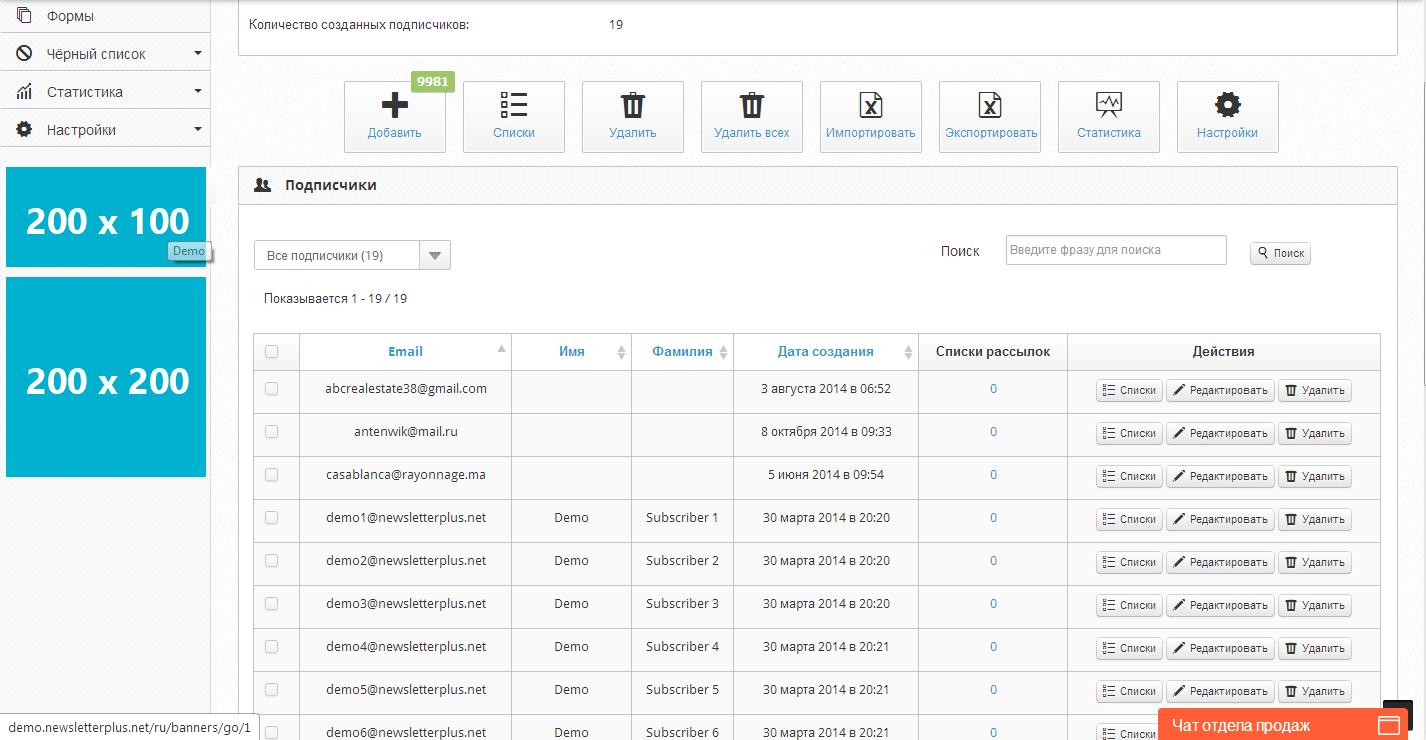Viewport: 1426px width, 740px height.
Task: Open the Все подписчики (19) dropdown
Action: [x=352, y=256]
